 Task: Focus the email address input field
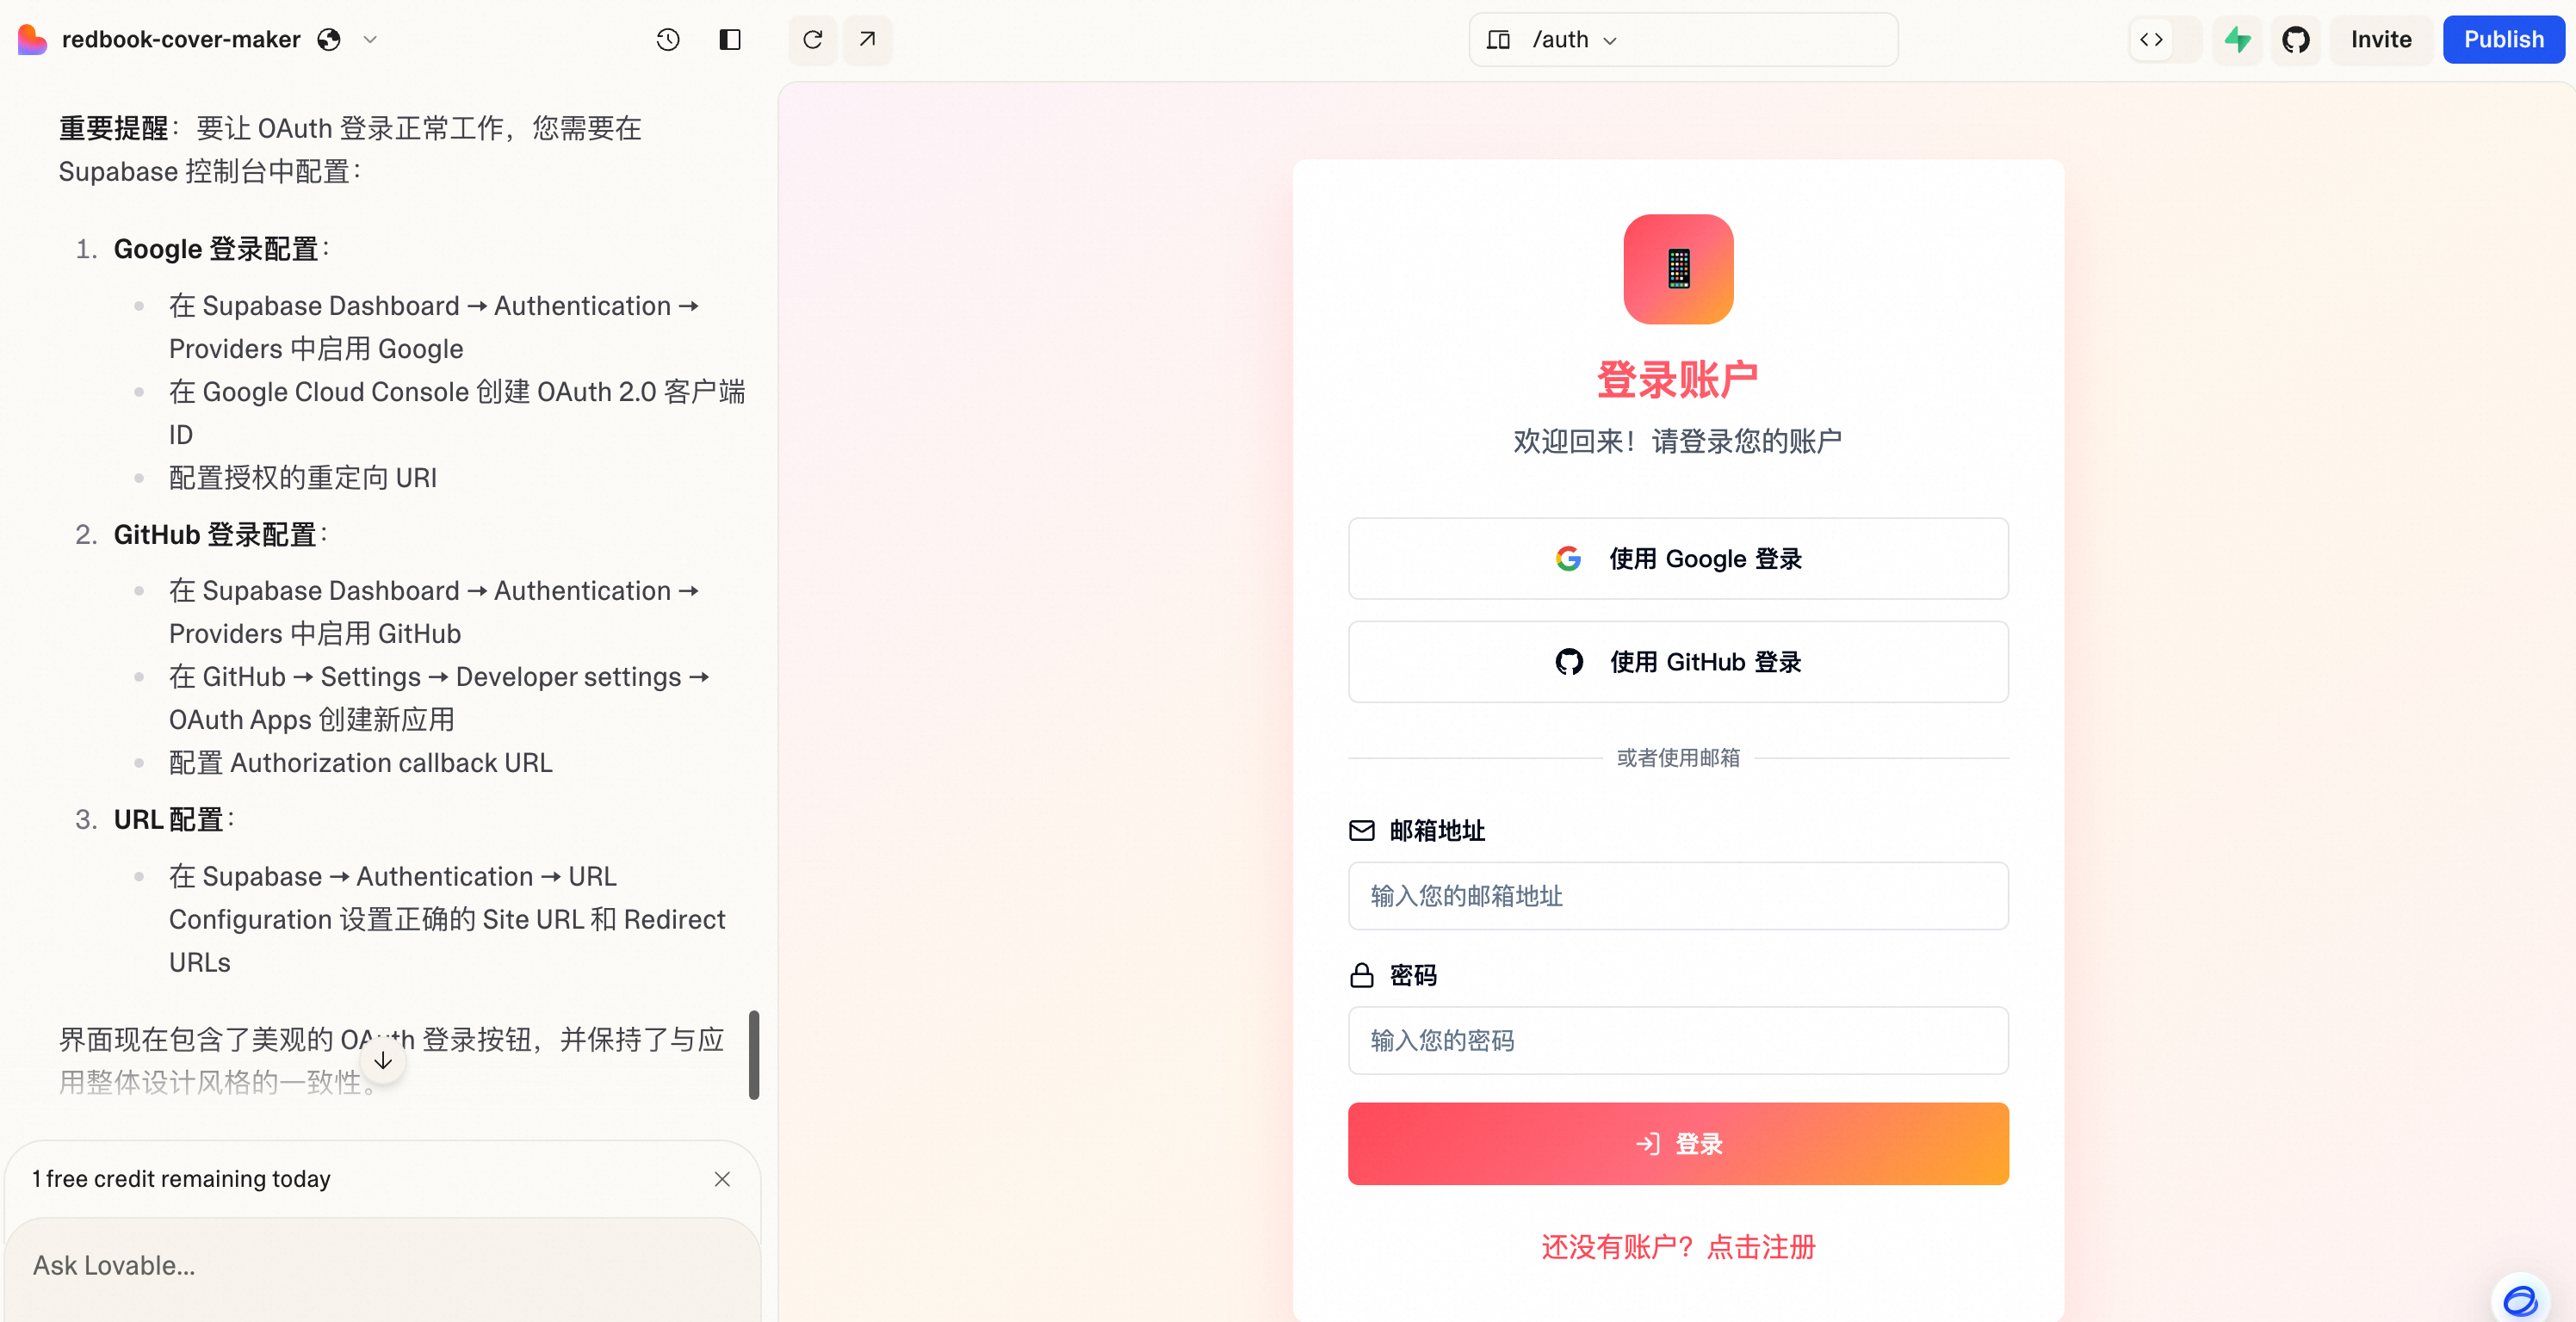1678,896
